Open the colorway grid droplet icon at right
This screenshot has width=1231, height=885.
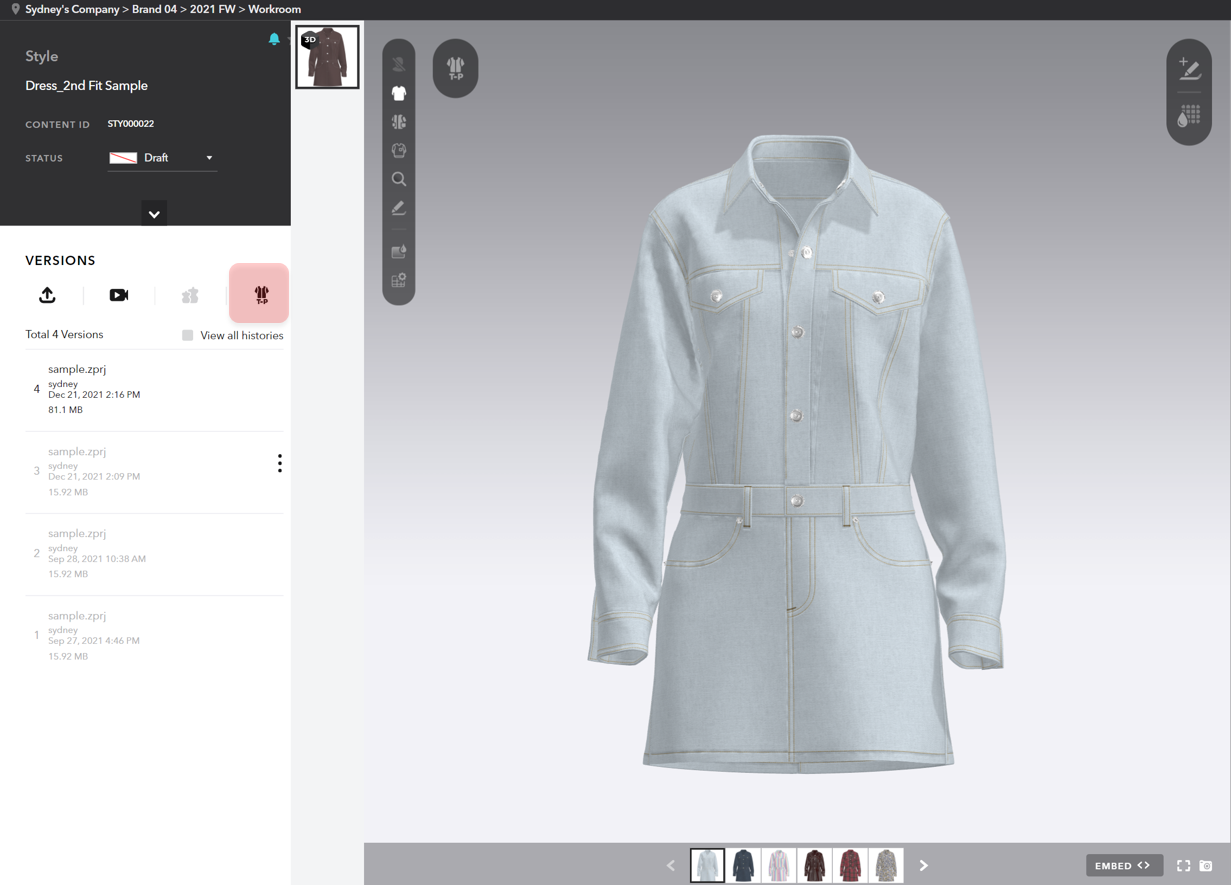pyautogui.click(x=1189, y=116)
